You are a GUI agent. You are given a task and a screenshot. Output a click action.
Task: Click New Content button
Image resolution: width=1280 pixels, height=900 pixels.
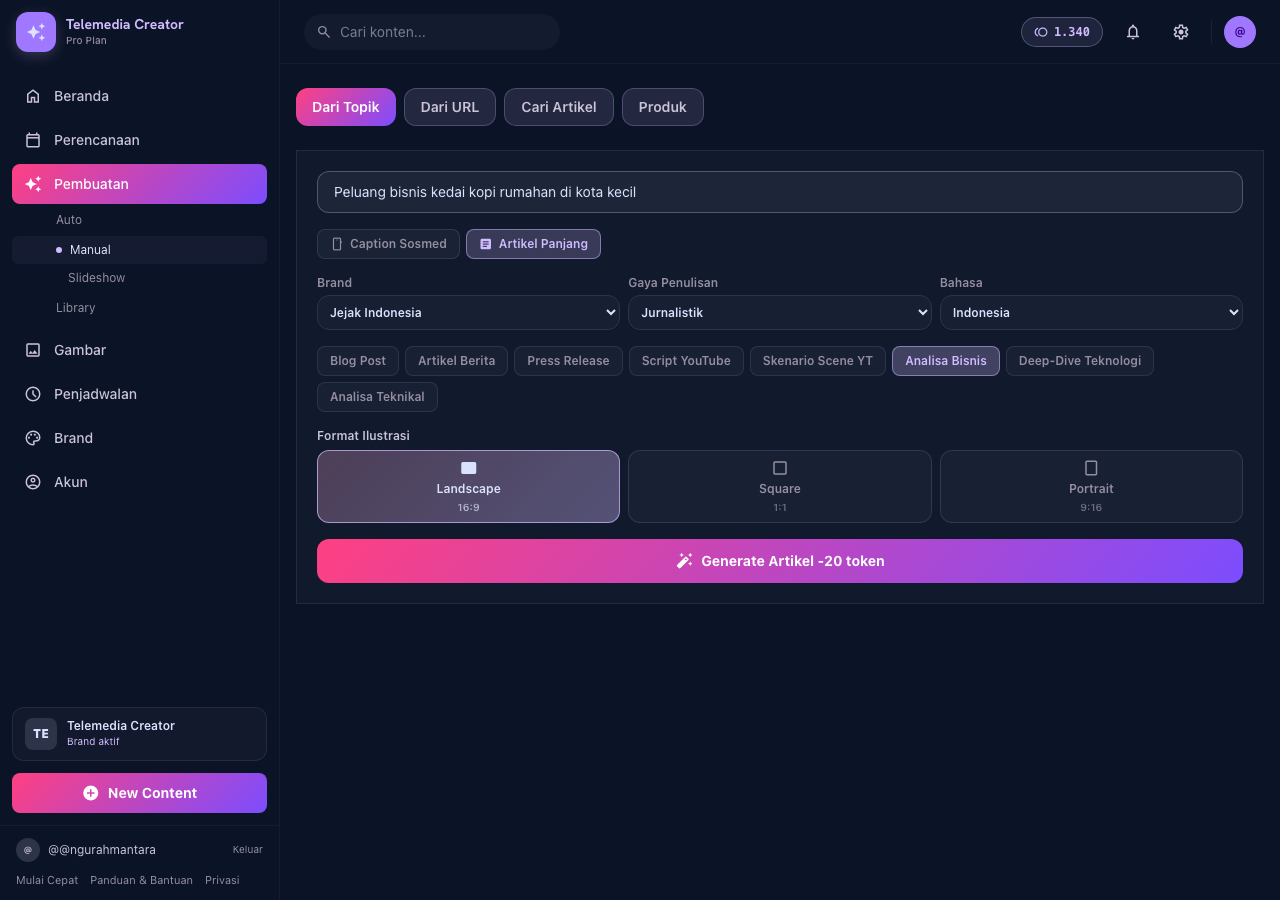pyautogui.click(x=139, y=793)
